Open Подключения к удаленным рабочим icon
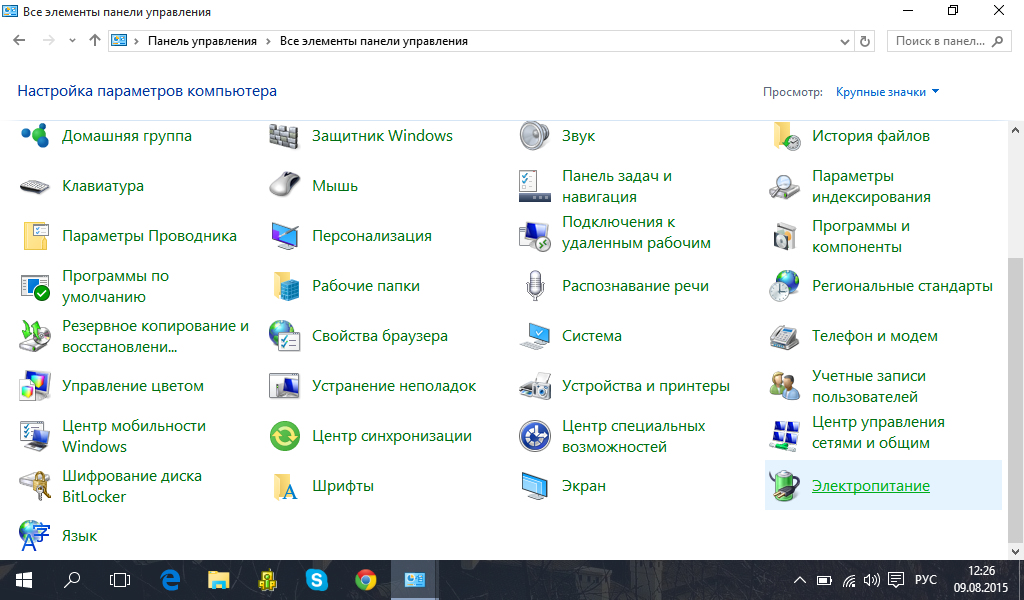 click(534, 236)
